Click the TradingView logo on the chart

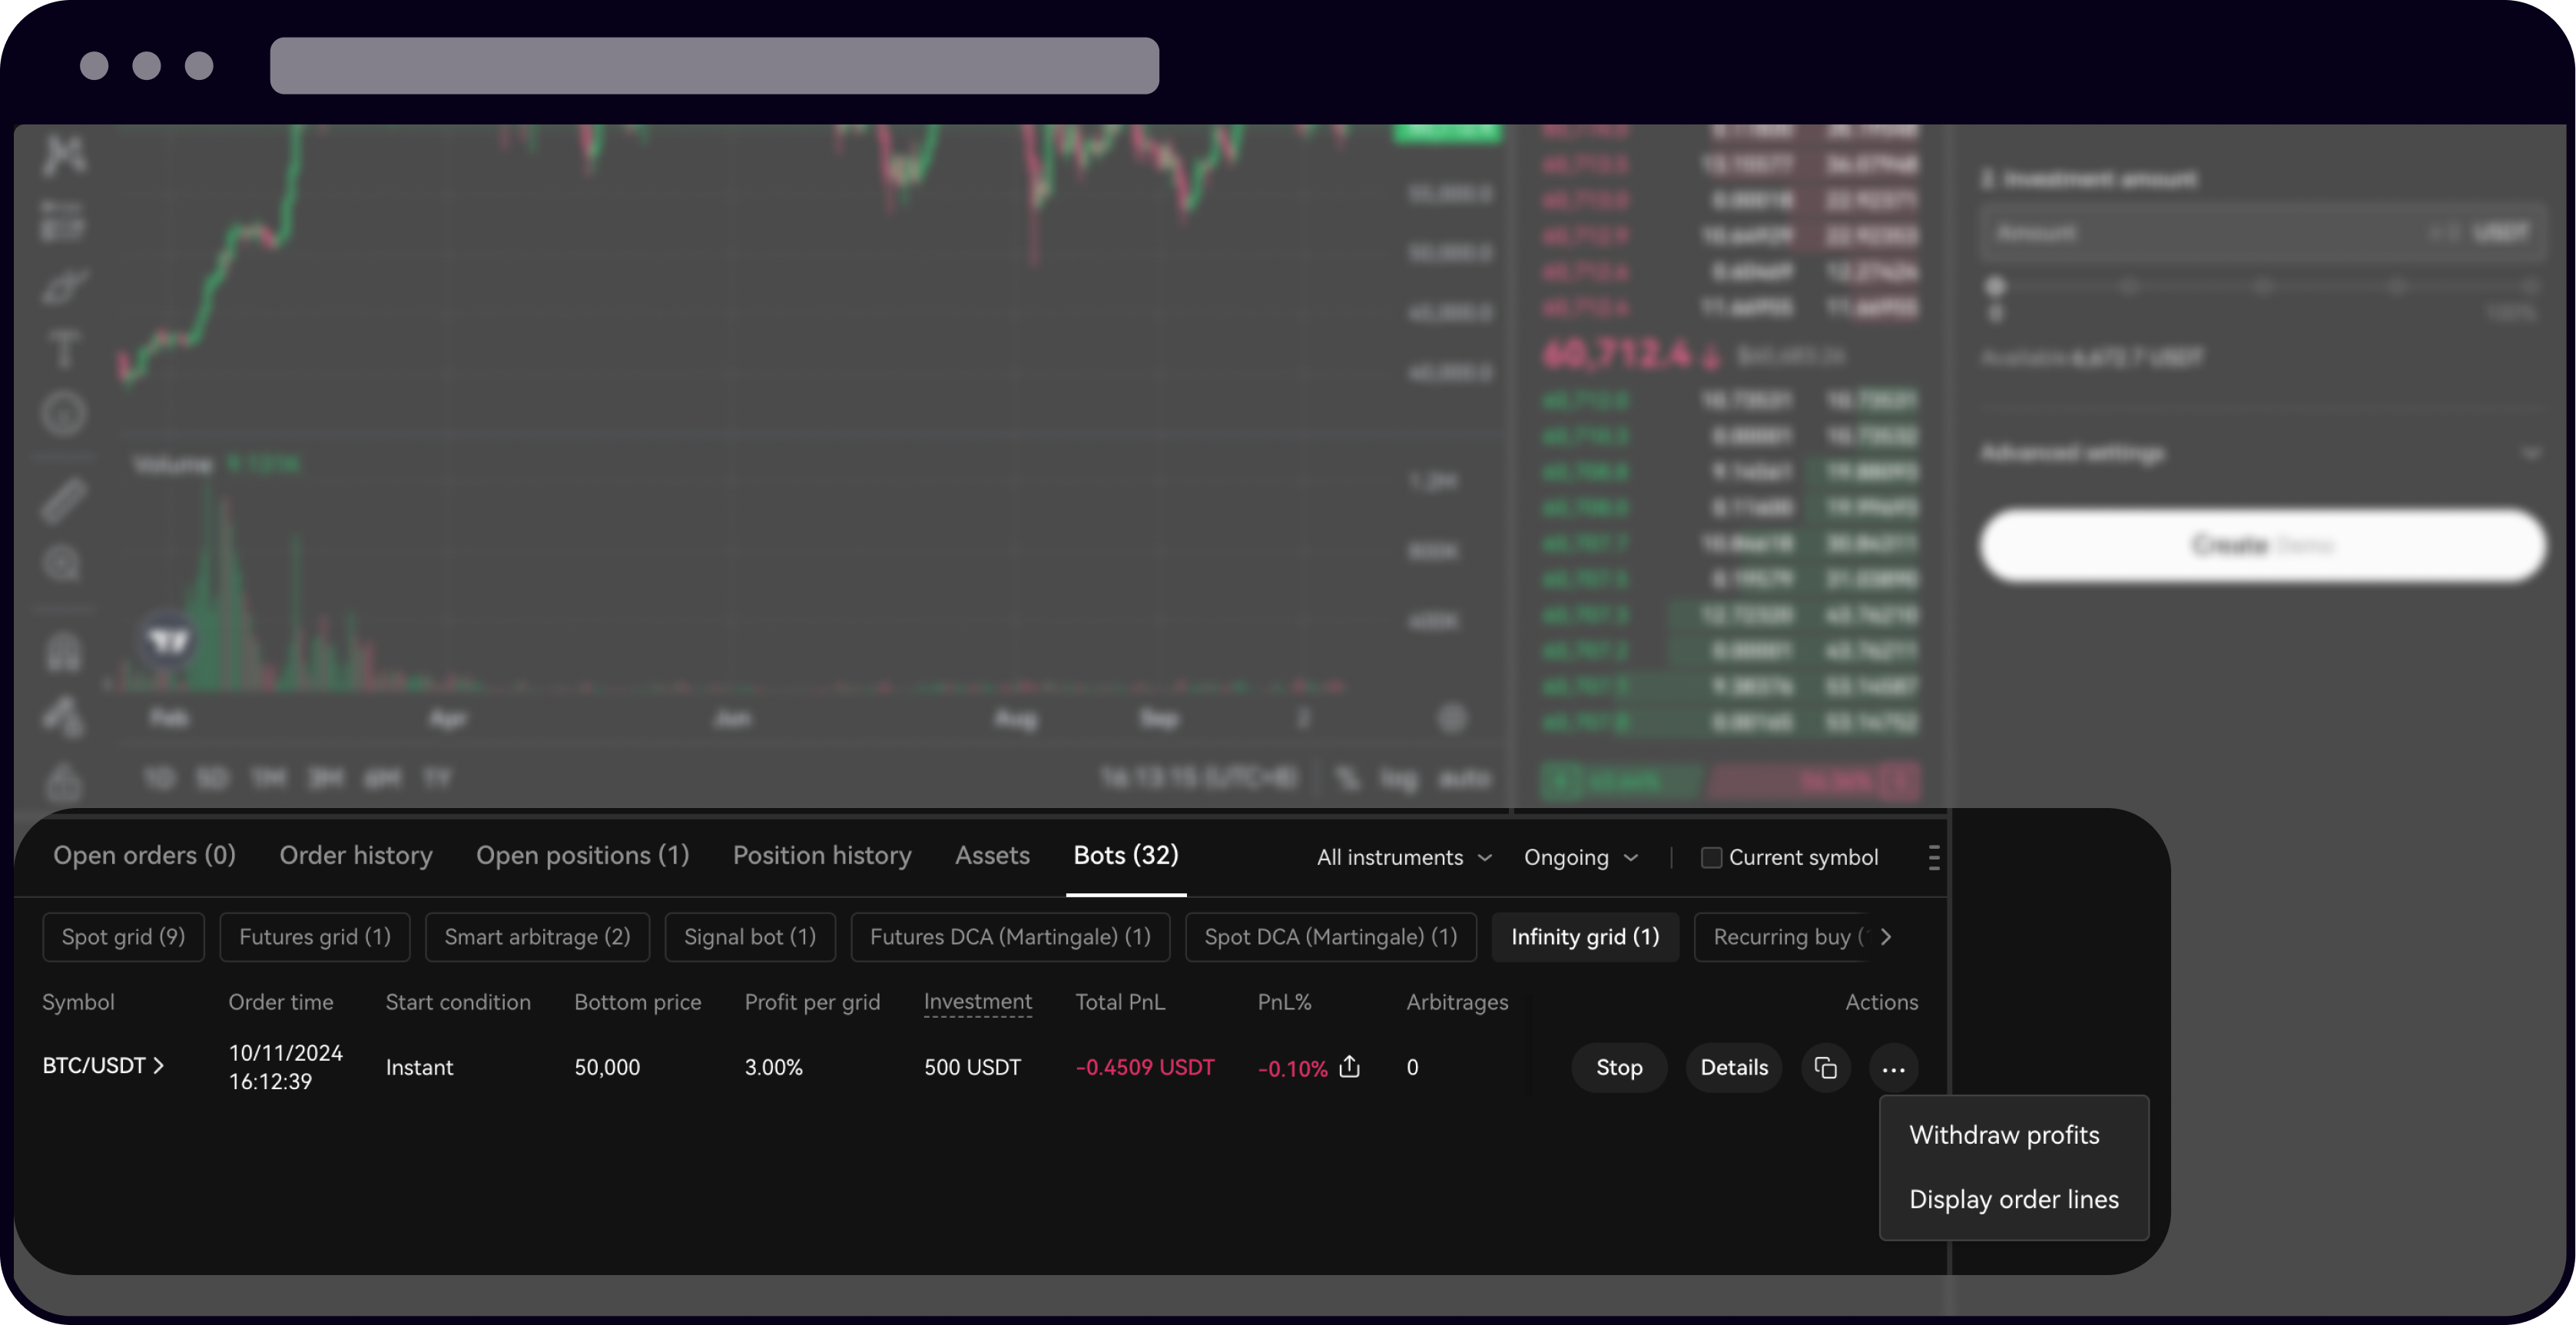pyautogui.click(x=168, y=640)
